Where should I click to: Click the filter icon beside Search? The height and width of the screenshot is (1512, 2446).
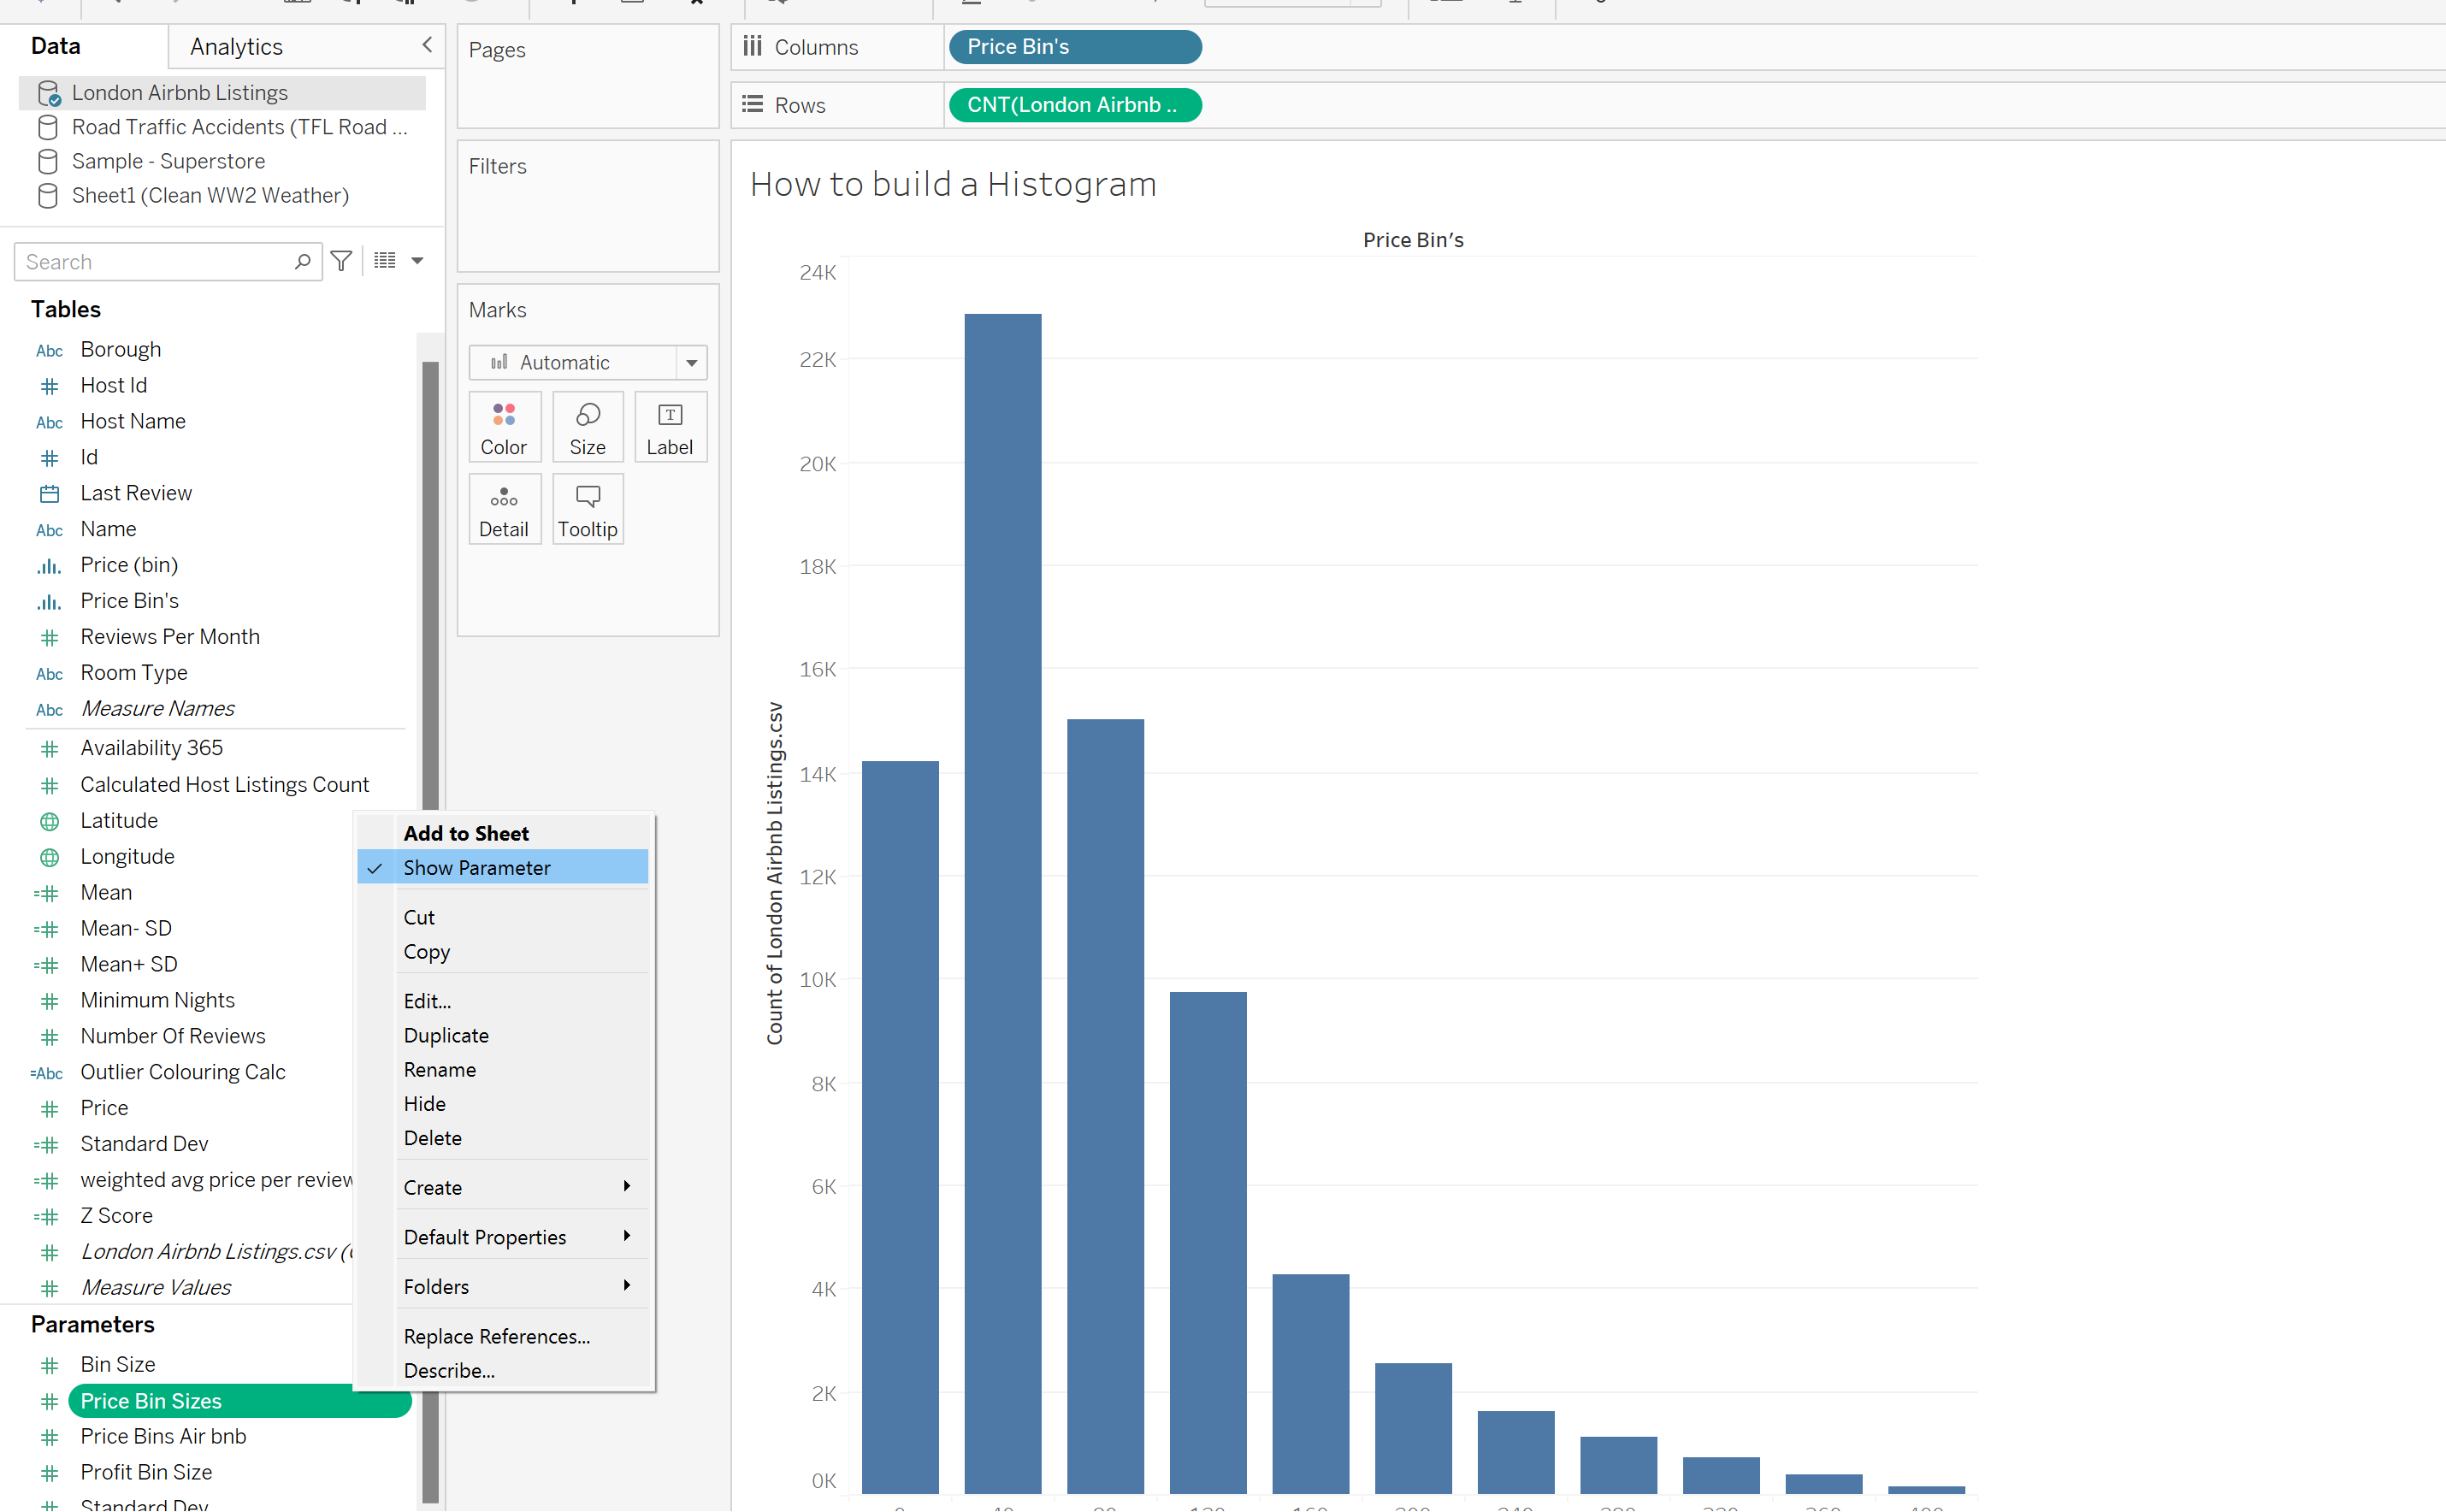(341, 261)
